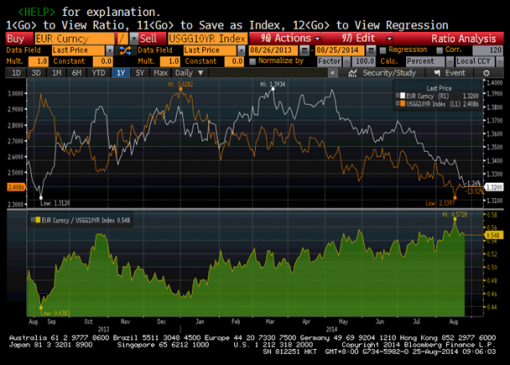This screenshot has width=510, height=365.
Task: Select the 1M time range tab
Action: 57,73
